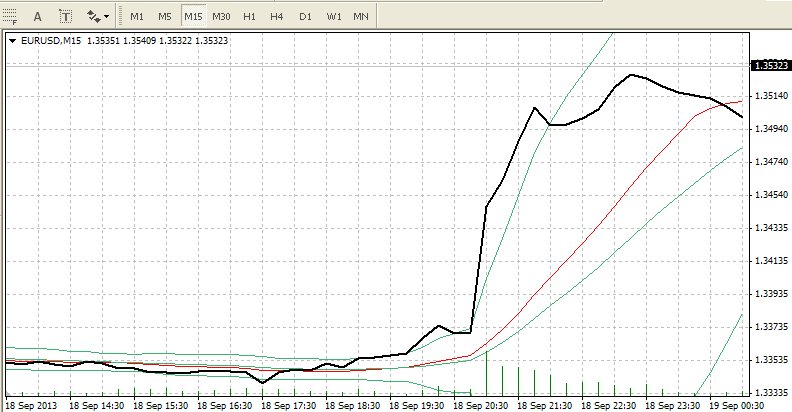Click the 1.33335 price scale value
This screenshot has width=792, height=412.
click(x=771, y=393)
